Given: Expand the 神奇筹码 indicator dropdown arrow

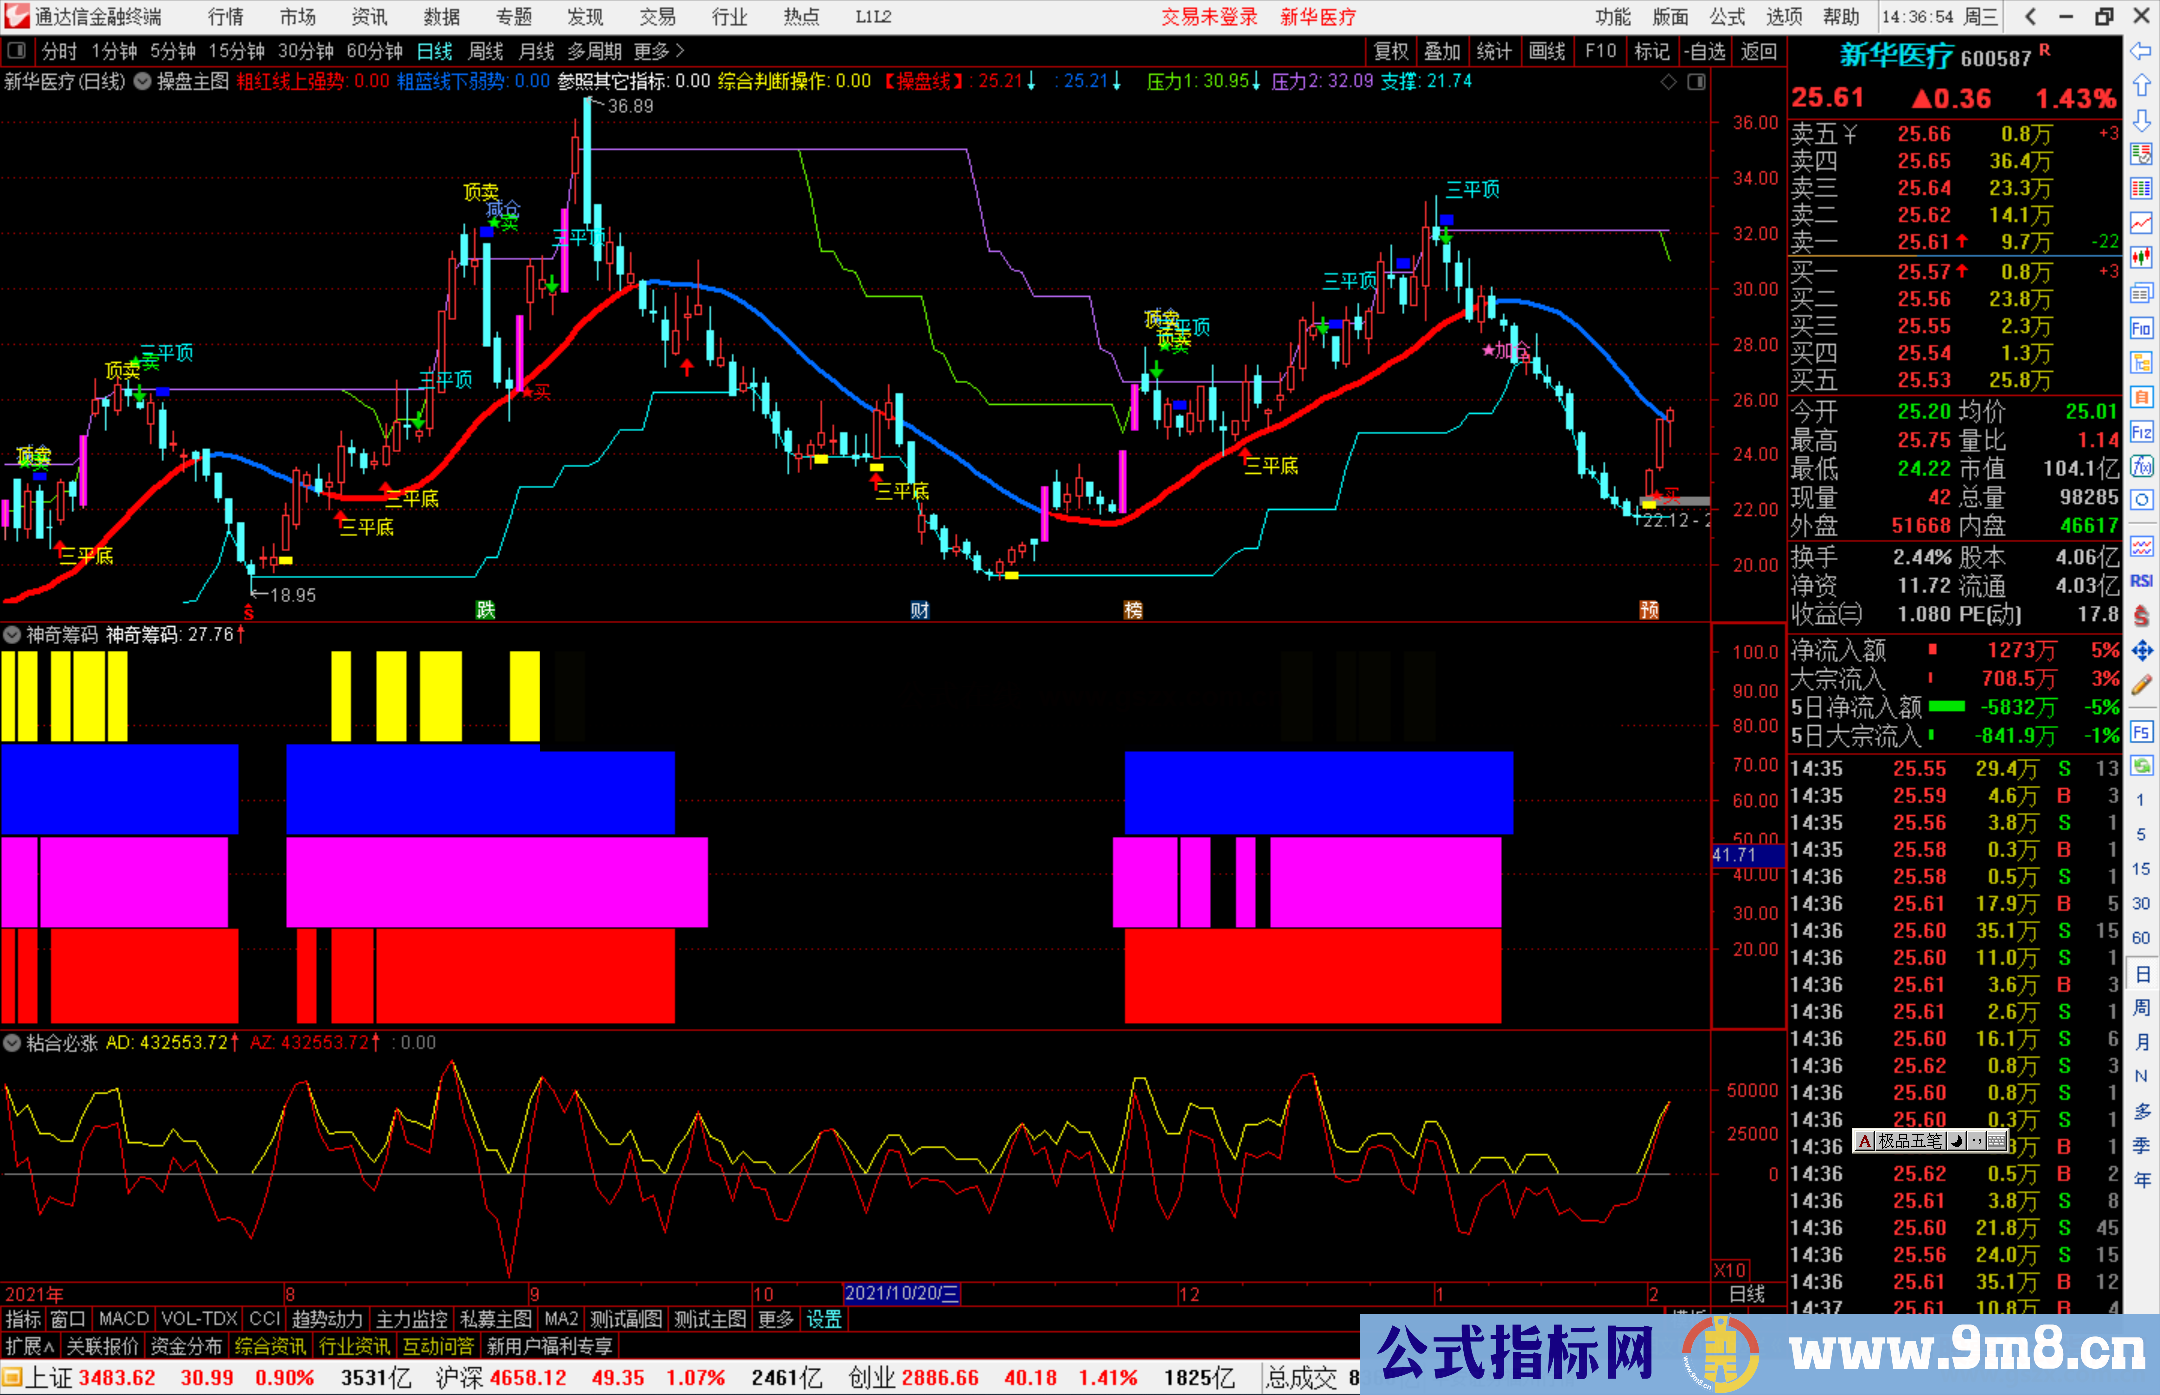Looking at the screenshot, I should (x=12, y=635).
